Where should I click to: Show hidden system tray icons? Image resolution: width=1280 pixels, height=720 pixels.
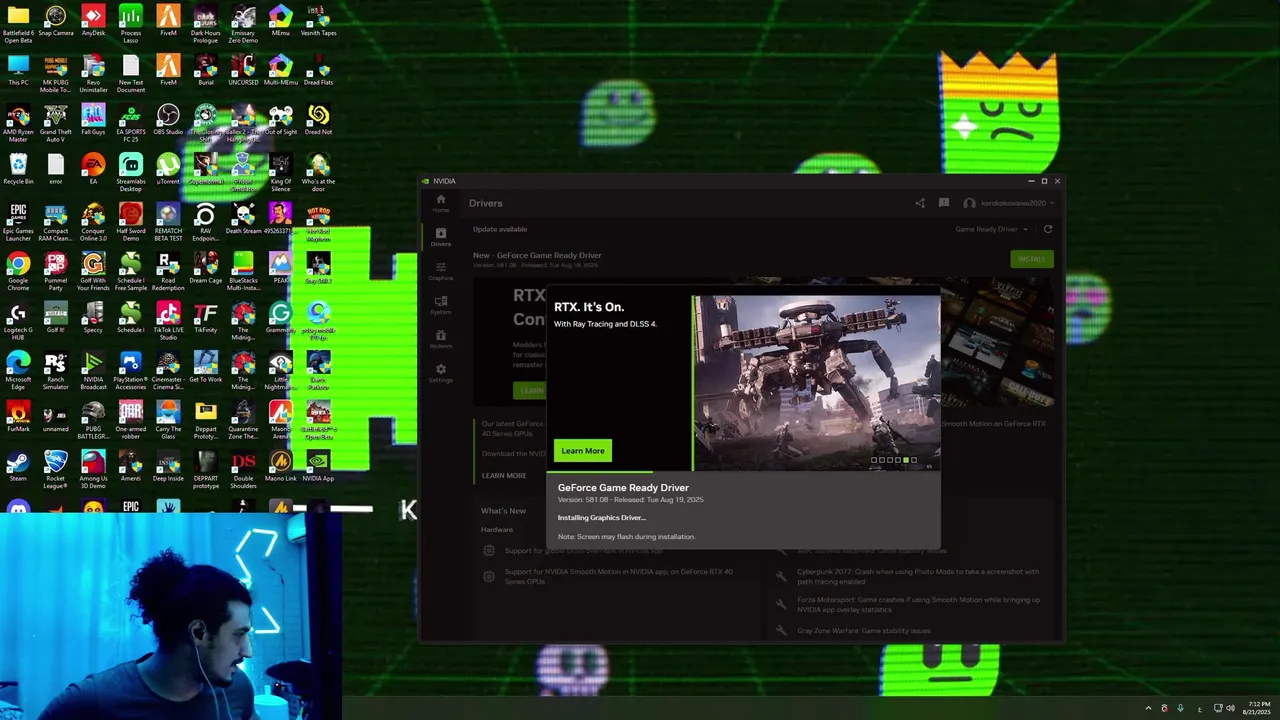1148,708
